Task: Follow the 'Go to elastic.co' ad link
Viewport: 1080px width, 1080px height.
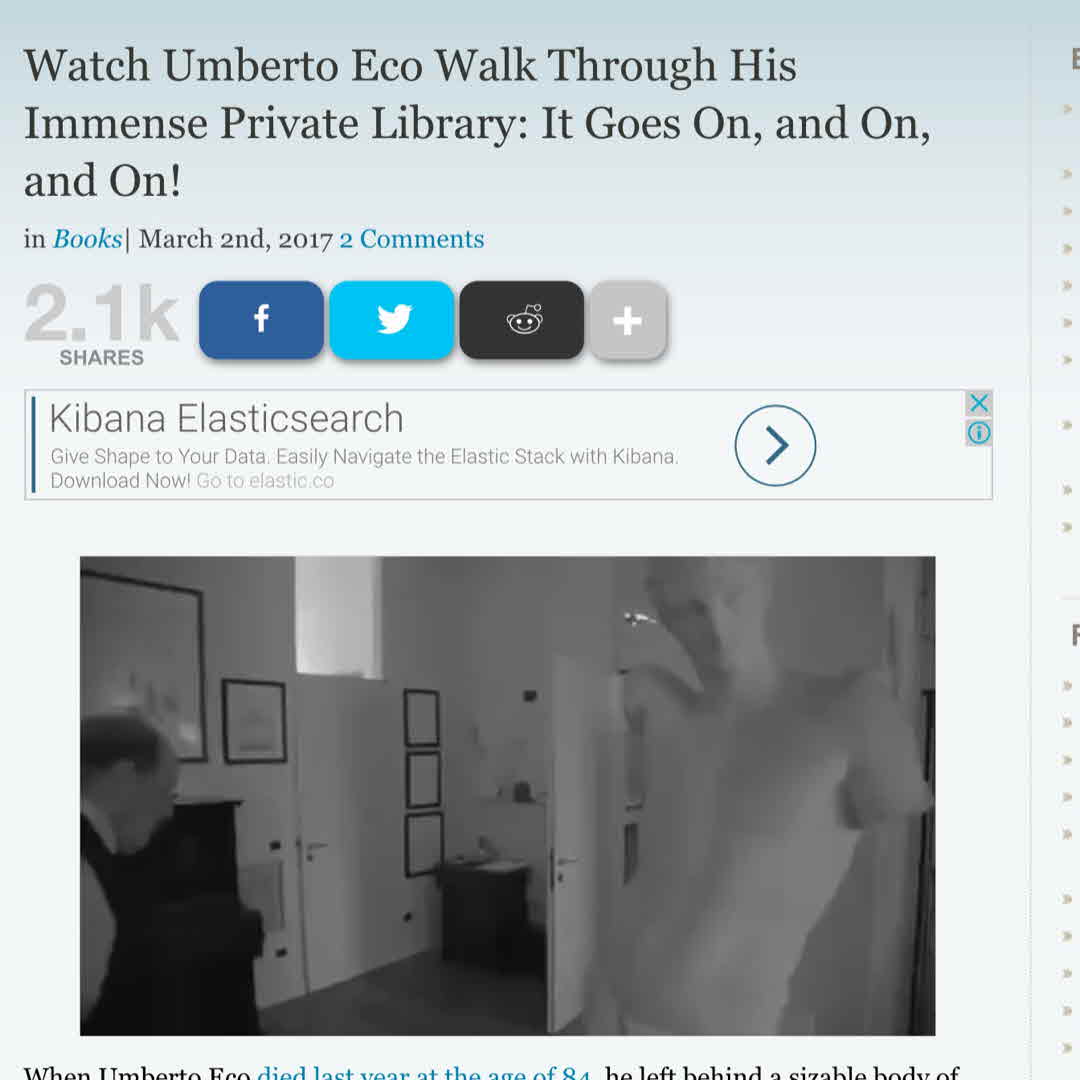Action: point(265,481)
